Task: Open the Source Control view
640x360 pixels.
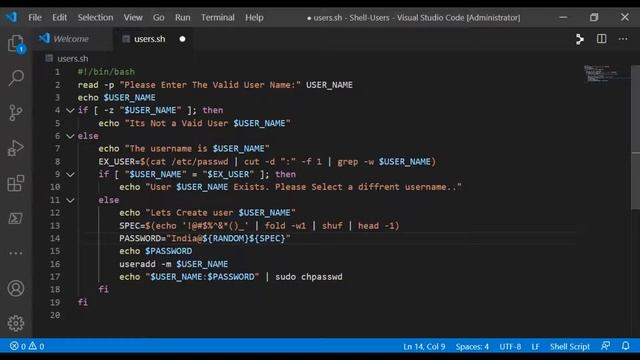Action: tap(16, 113)
